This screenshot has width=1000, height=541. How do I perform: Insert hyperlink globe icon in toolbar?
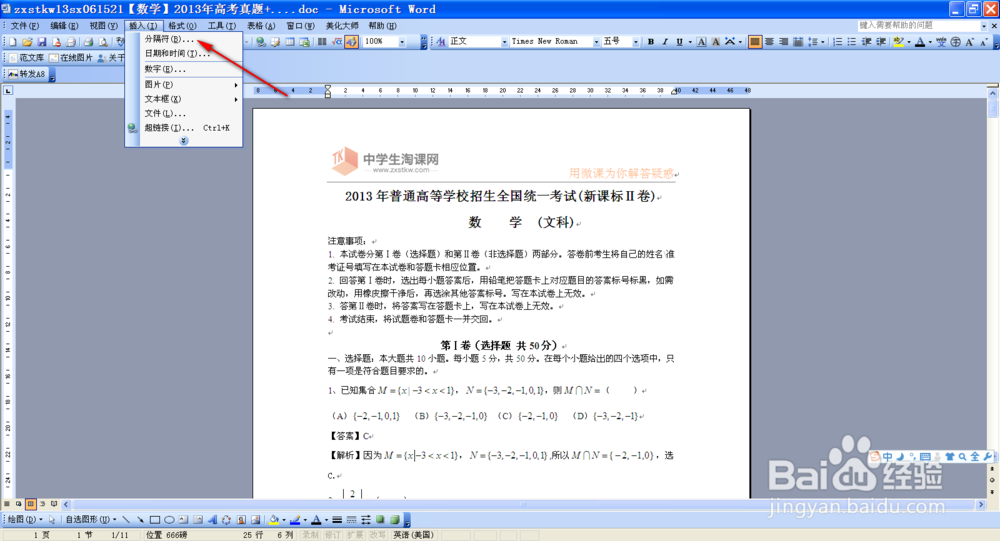coord(261,41)
